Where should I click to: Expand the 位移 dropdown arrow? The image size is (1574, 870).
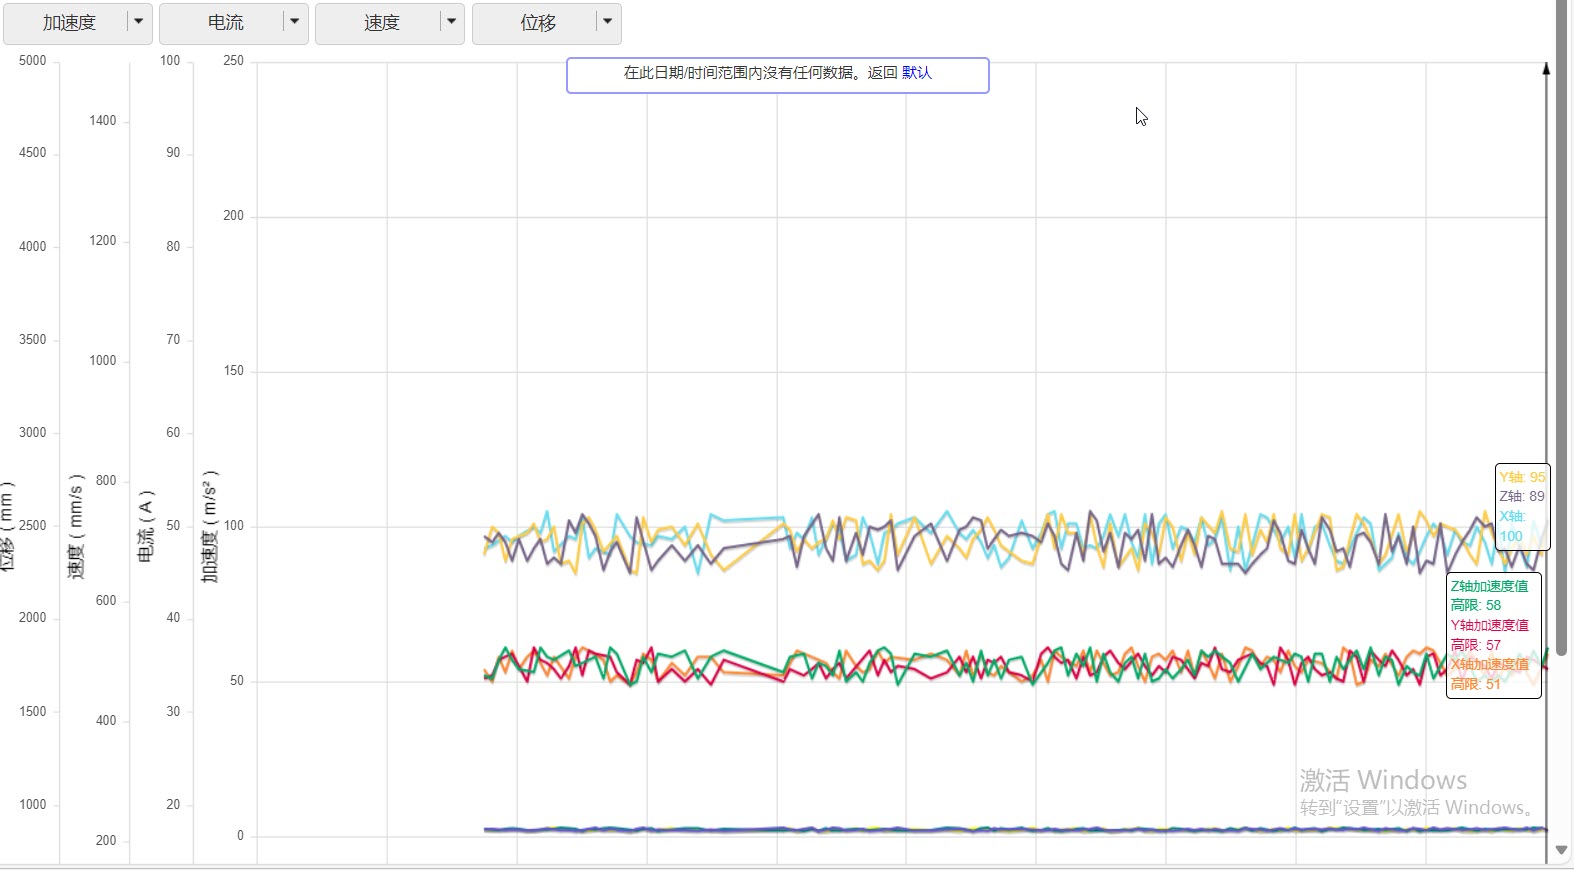tap(608, 22)
